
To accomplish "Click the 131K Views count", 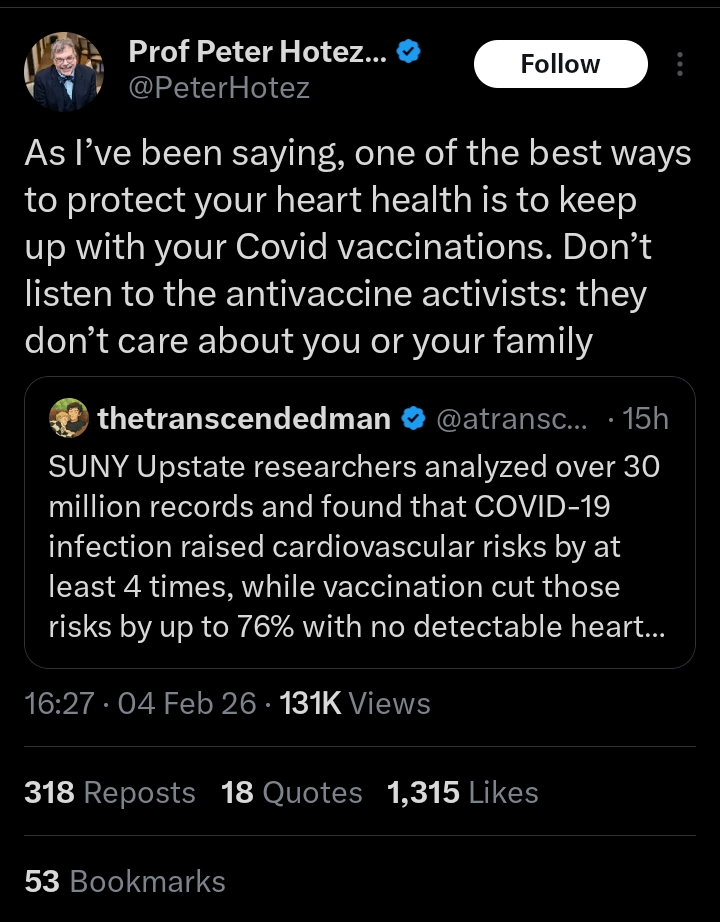I will point(355,703).
